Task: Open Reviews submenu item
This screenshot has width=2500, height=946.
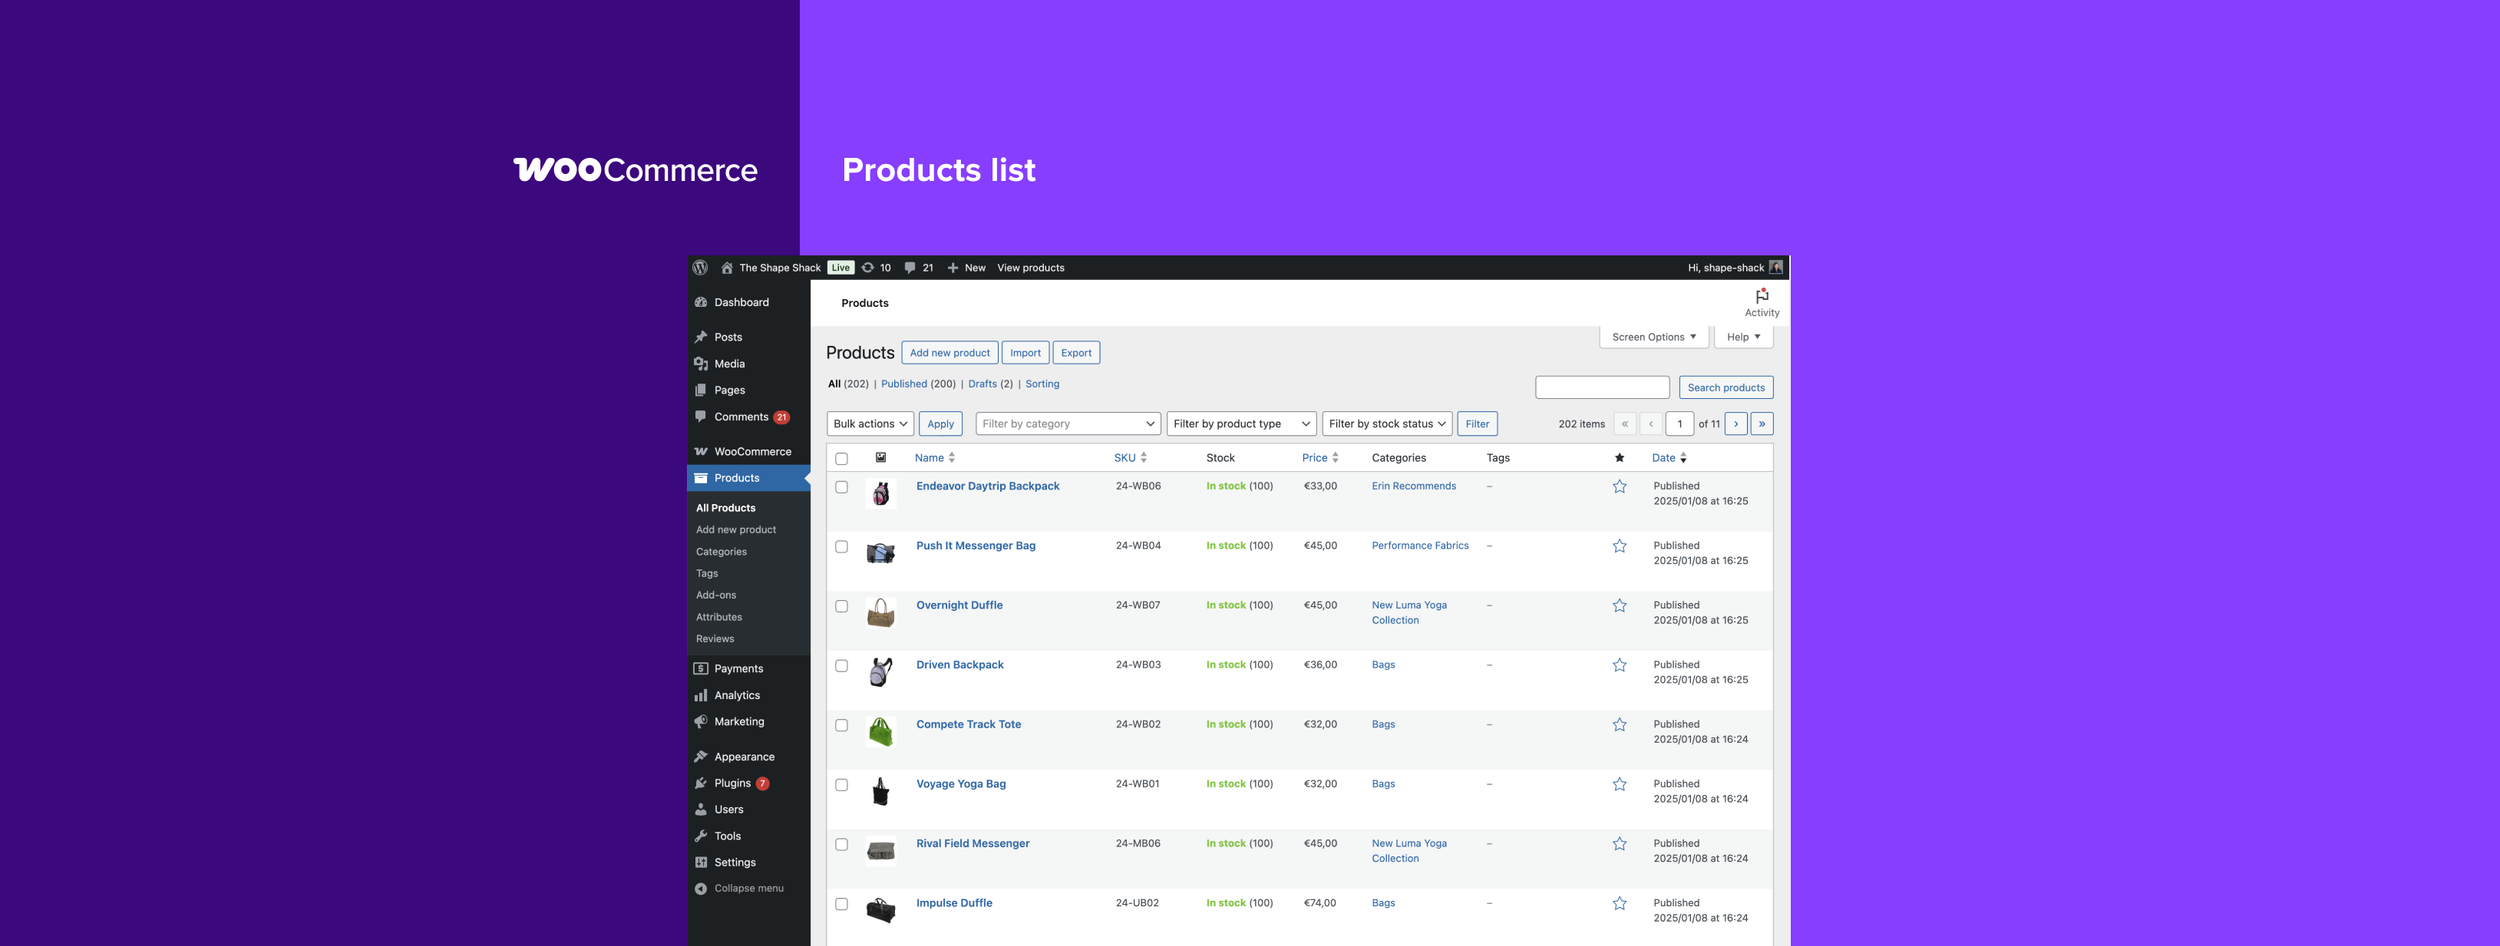Action: coord(715,639)
